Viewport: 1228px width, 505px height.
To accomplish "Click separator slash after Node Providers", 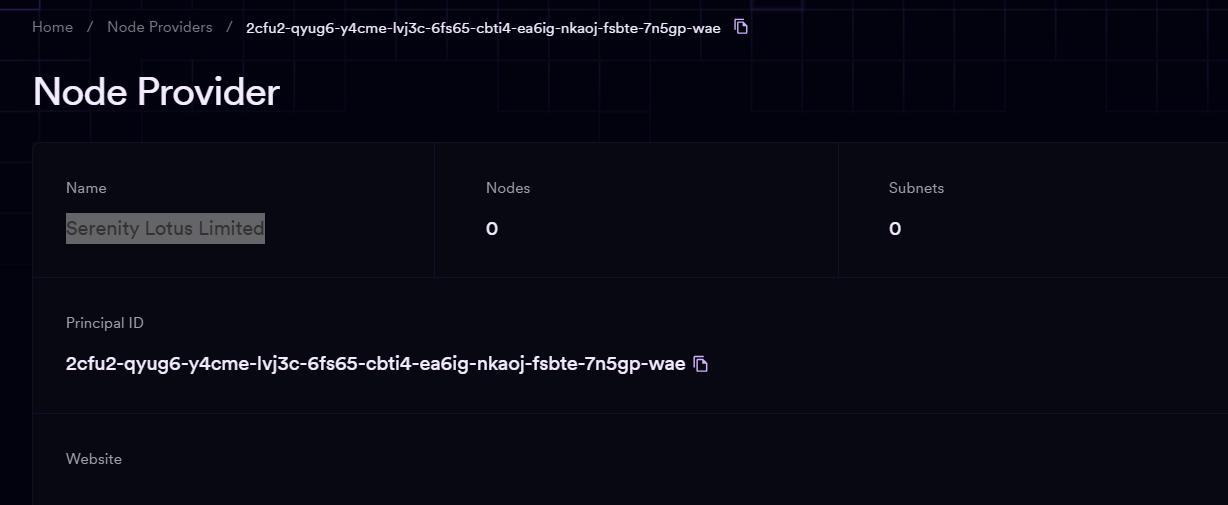I will coord(229,27).
